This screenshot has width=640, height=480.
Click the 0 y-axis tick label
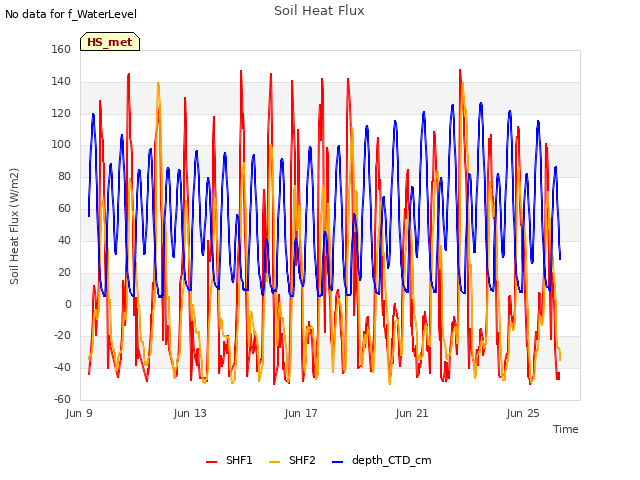pos(68,304)
